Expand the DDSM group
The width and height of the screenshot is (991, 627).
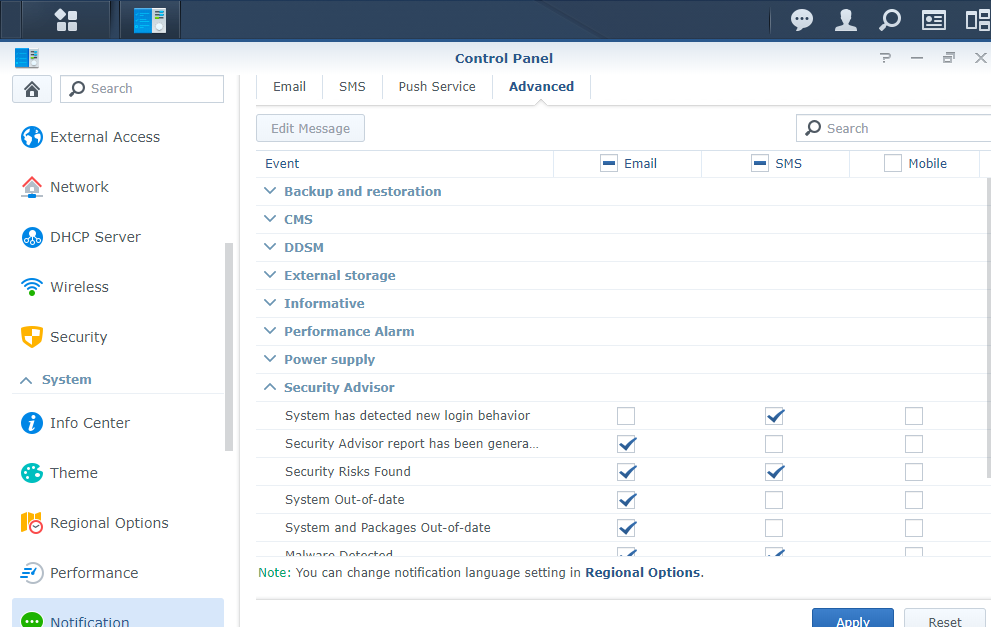pos(270,247)
